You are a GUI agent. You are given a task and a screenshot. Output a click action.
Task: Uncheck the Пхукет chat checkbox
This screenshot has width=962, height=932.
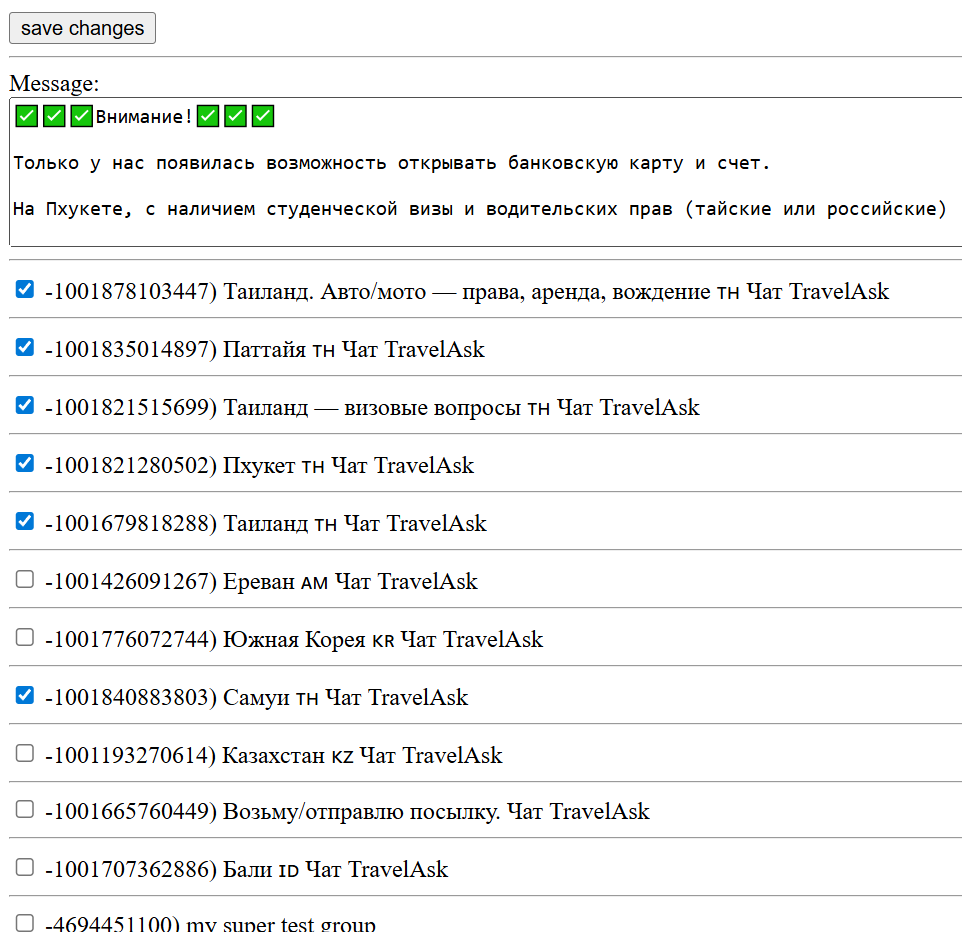(25, 464)
